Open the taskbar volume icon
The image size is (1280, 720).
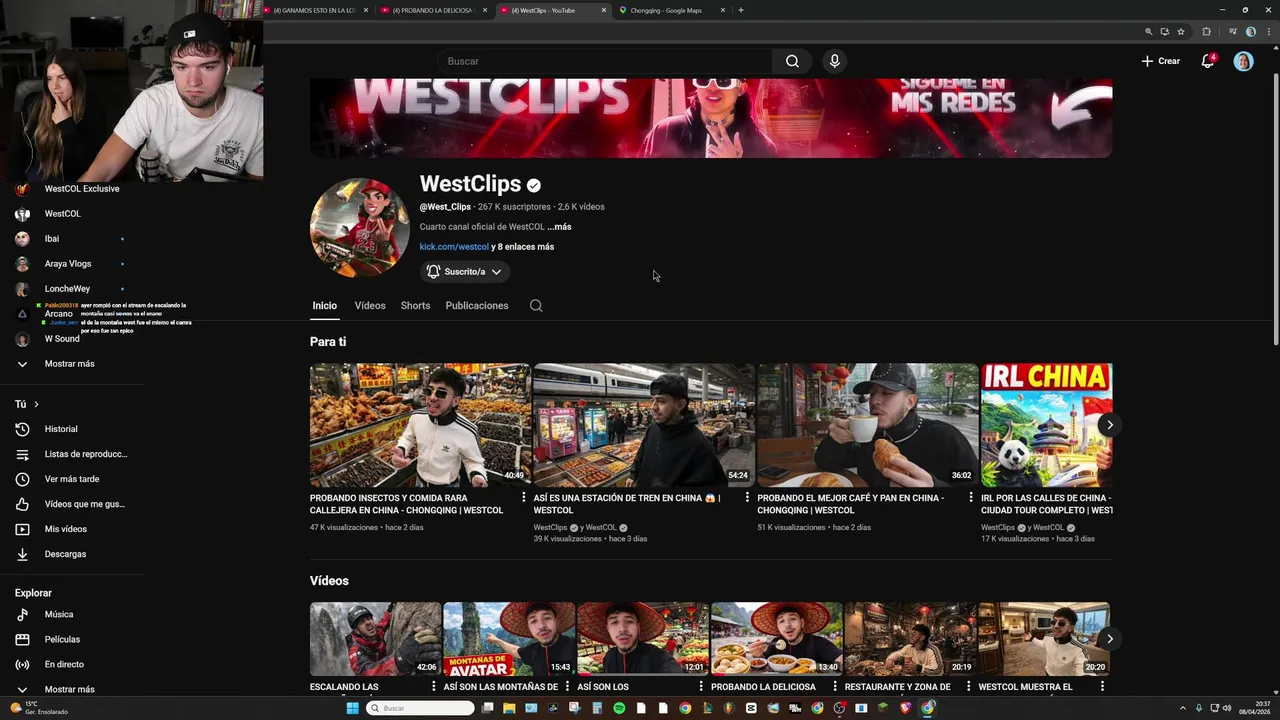1227,708
